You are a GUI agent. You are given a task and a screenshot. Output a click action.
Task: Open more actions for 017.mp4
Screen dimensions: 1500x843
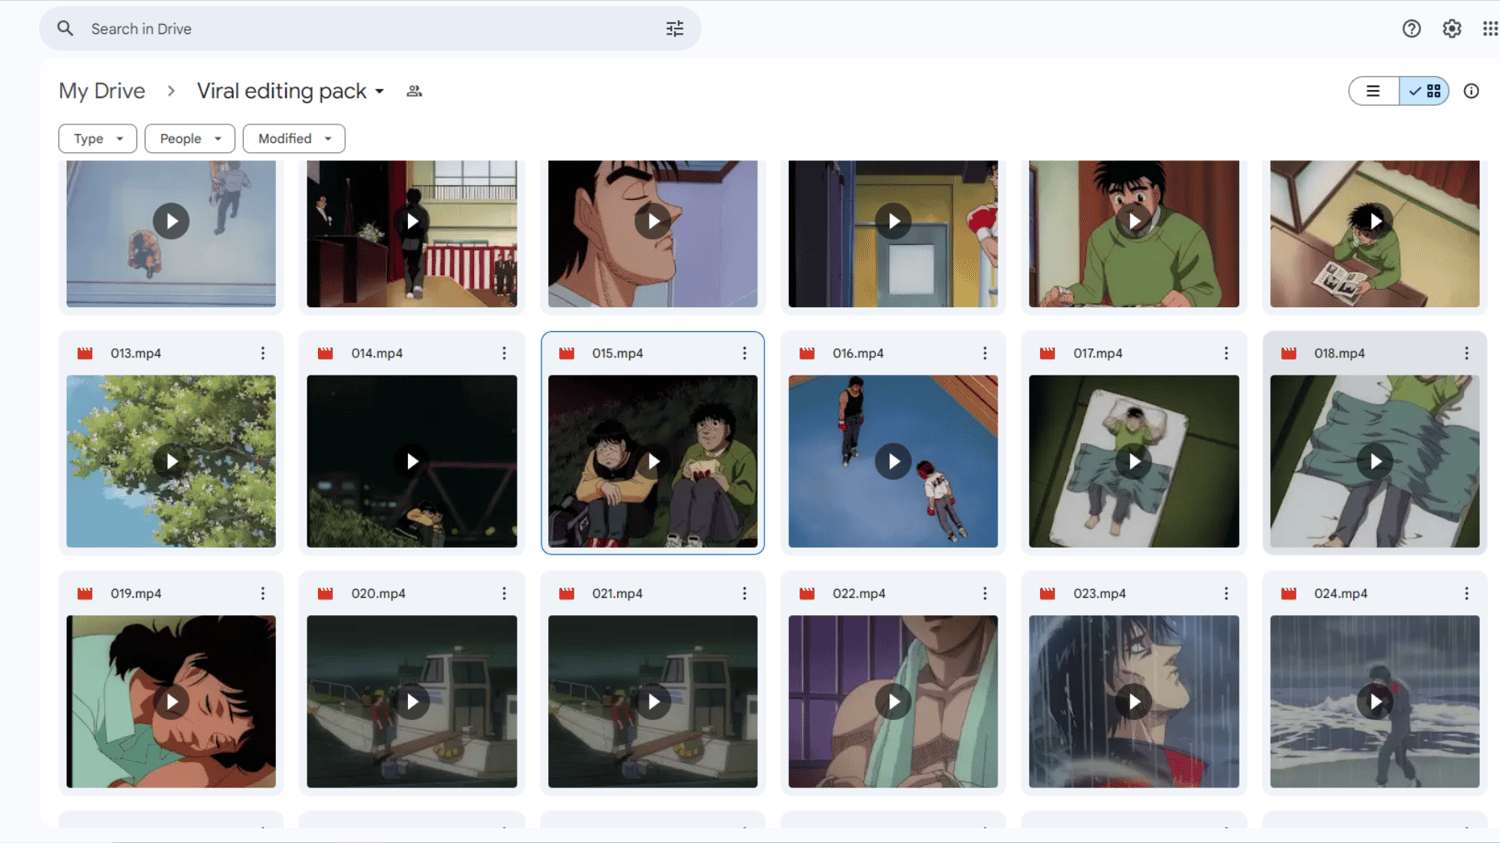[x=1226, y=353]
